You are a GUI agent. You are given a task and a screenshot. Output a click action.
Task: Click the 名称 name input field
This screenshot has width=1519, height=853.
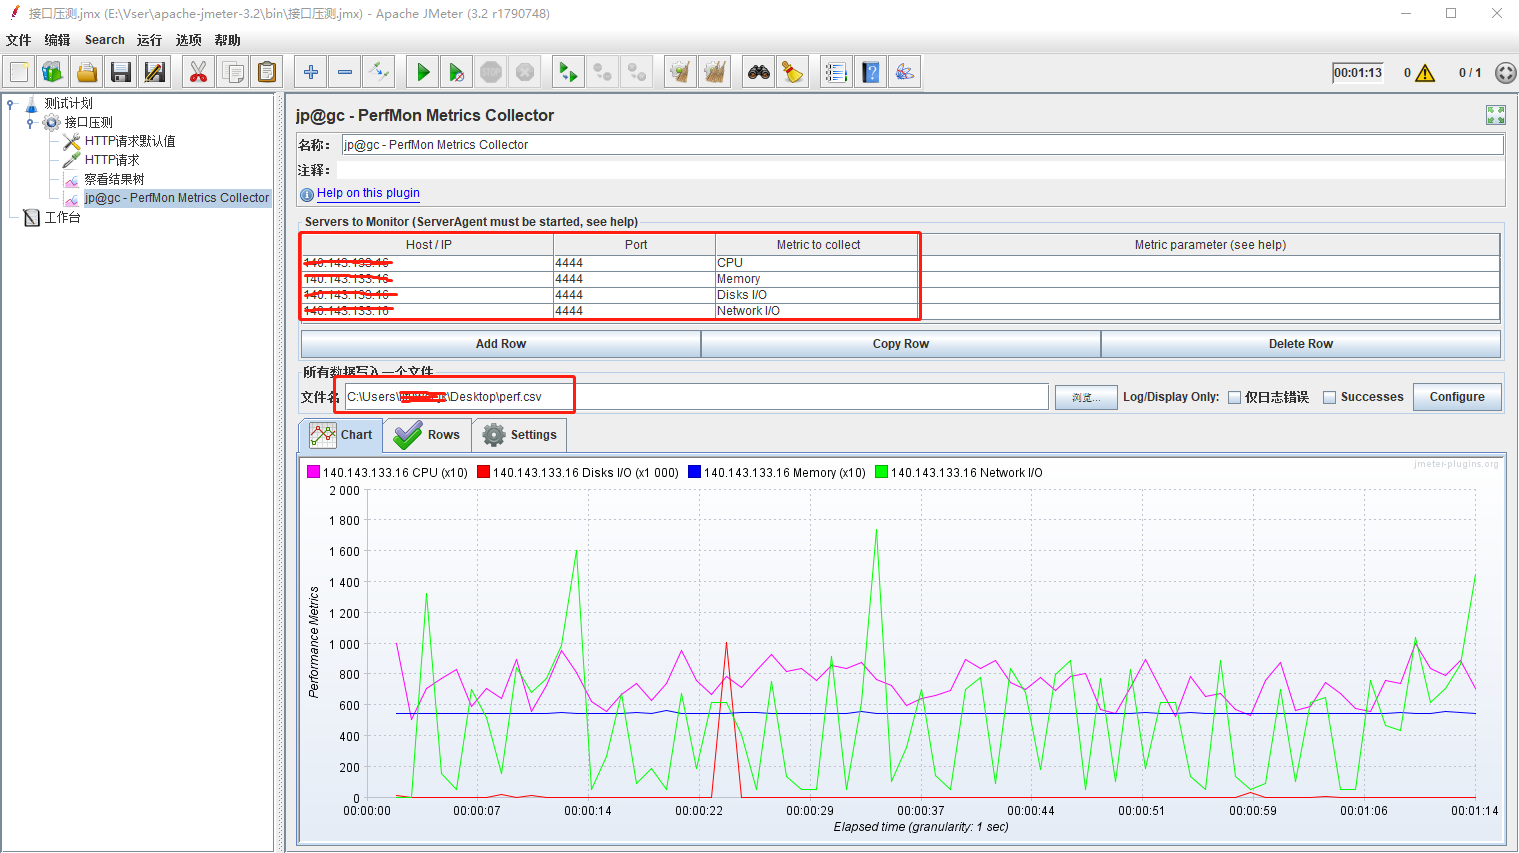click(922, 145)
